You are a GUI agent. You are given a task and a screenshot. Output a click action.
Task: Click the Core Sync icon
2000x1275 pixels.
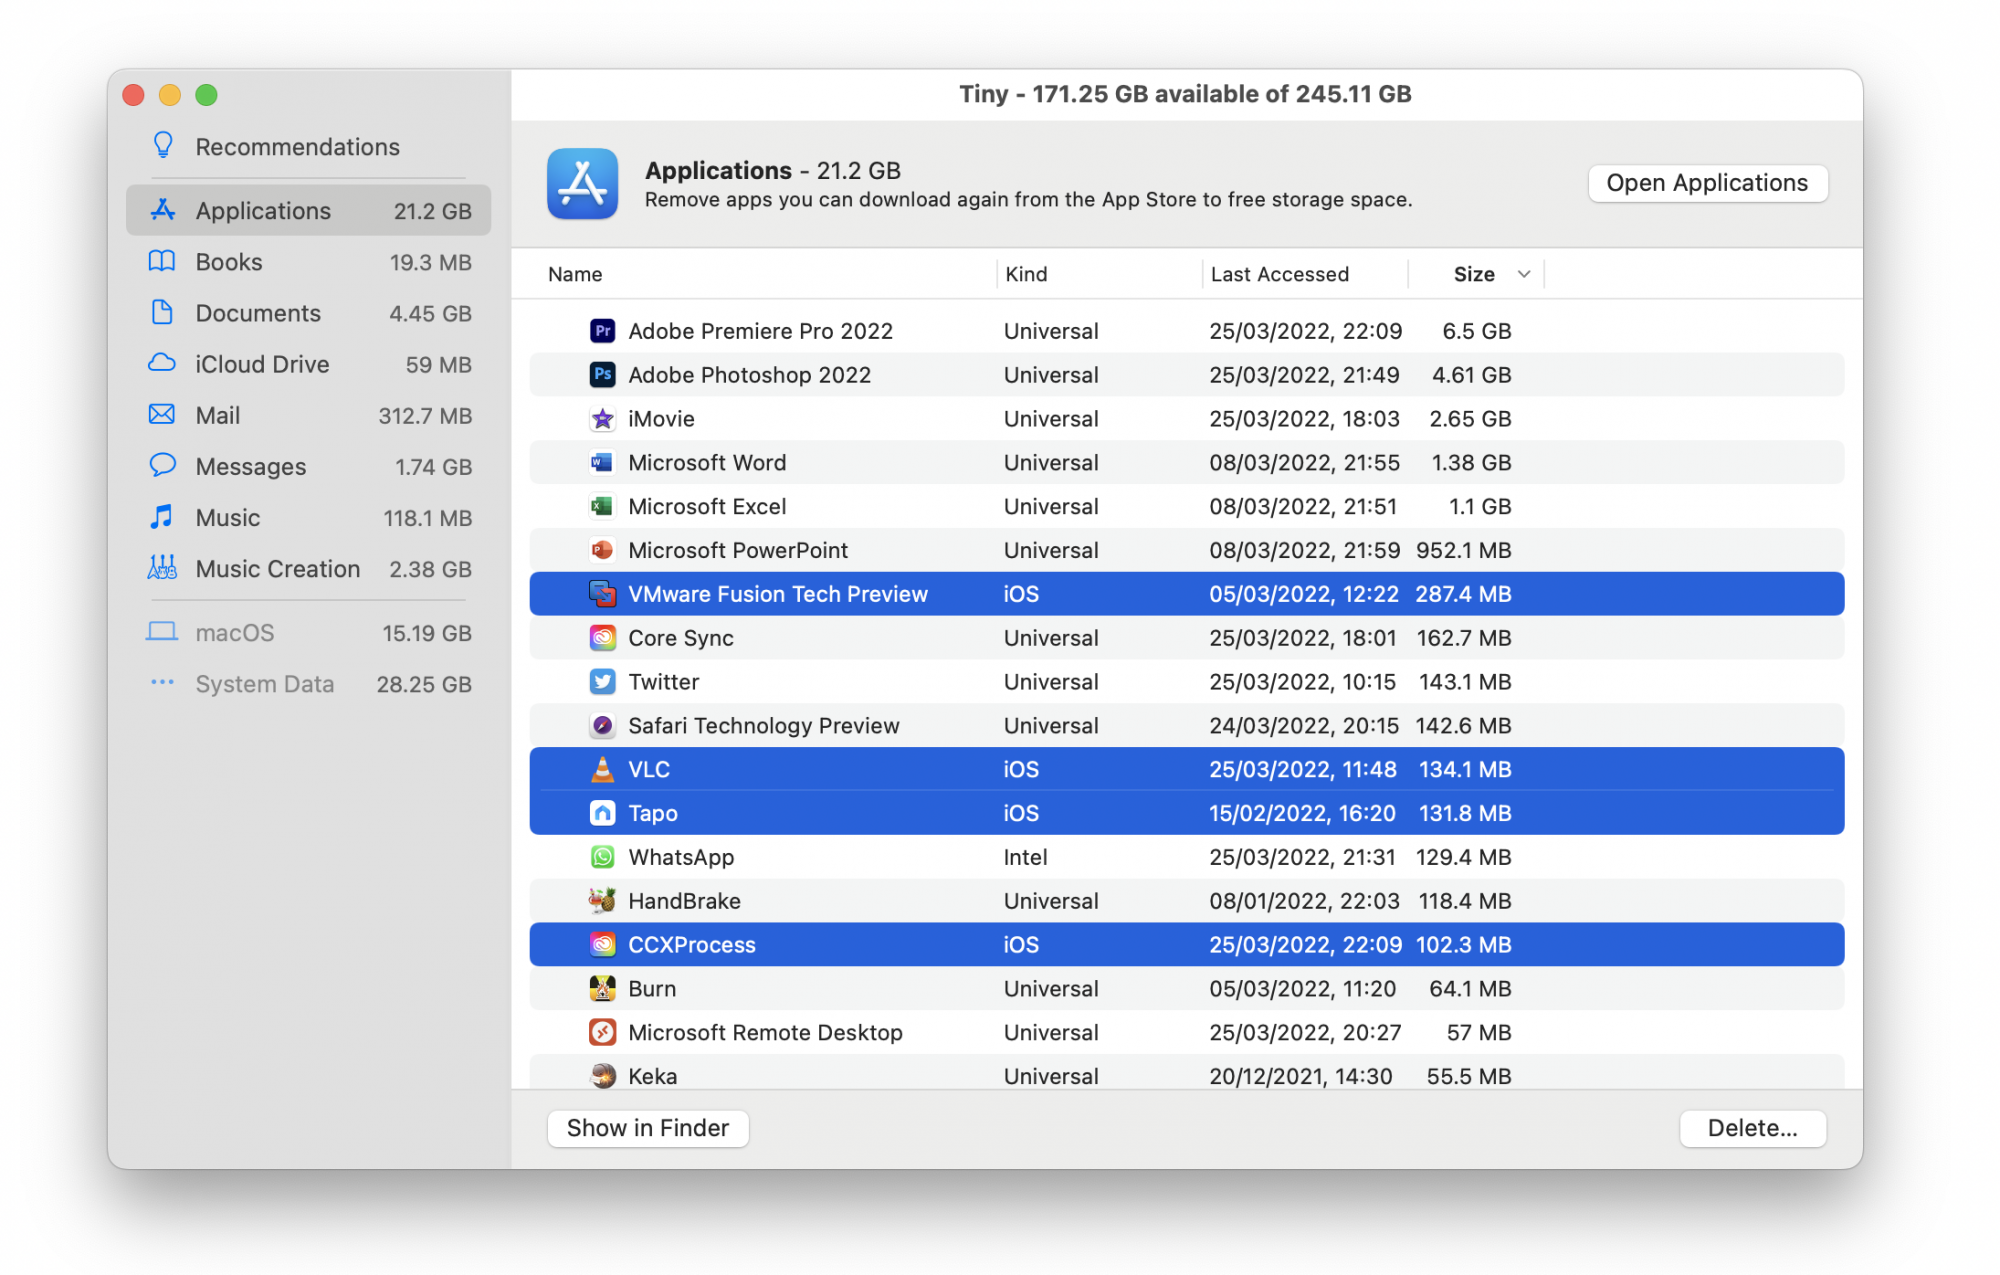coord(602,638)
